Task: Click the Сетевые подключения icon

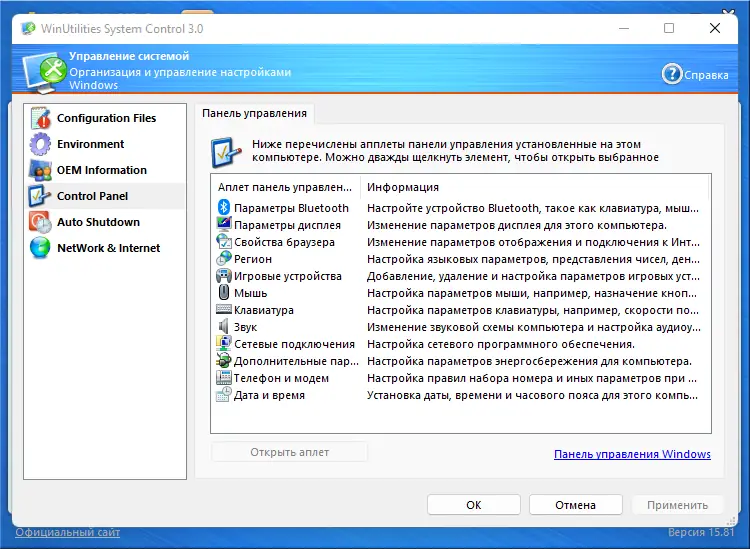Action: point(224,344)
